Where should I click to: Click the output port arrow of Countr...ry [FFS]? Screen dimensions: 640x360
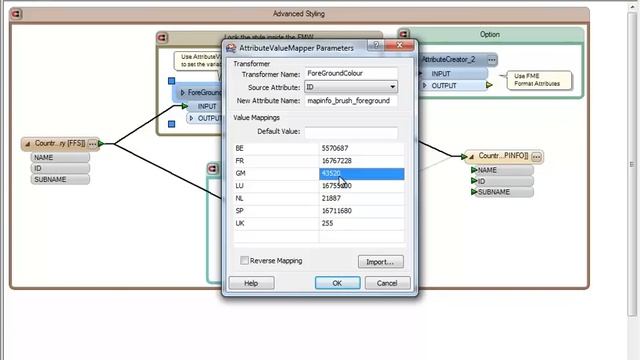tap(101, 144)
